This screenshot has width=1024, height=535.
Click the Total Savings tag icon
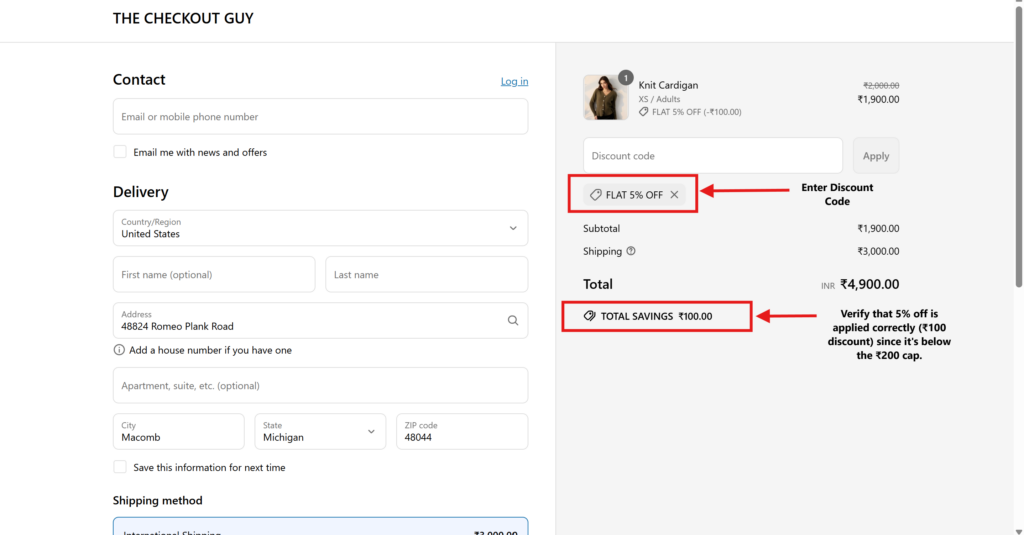(x=590, y=316)
